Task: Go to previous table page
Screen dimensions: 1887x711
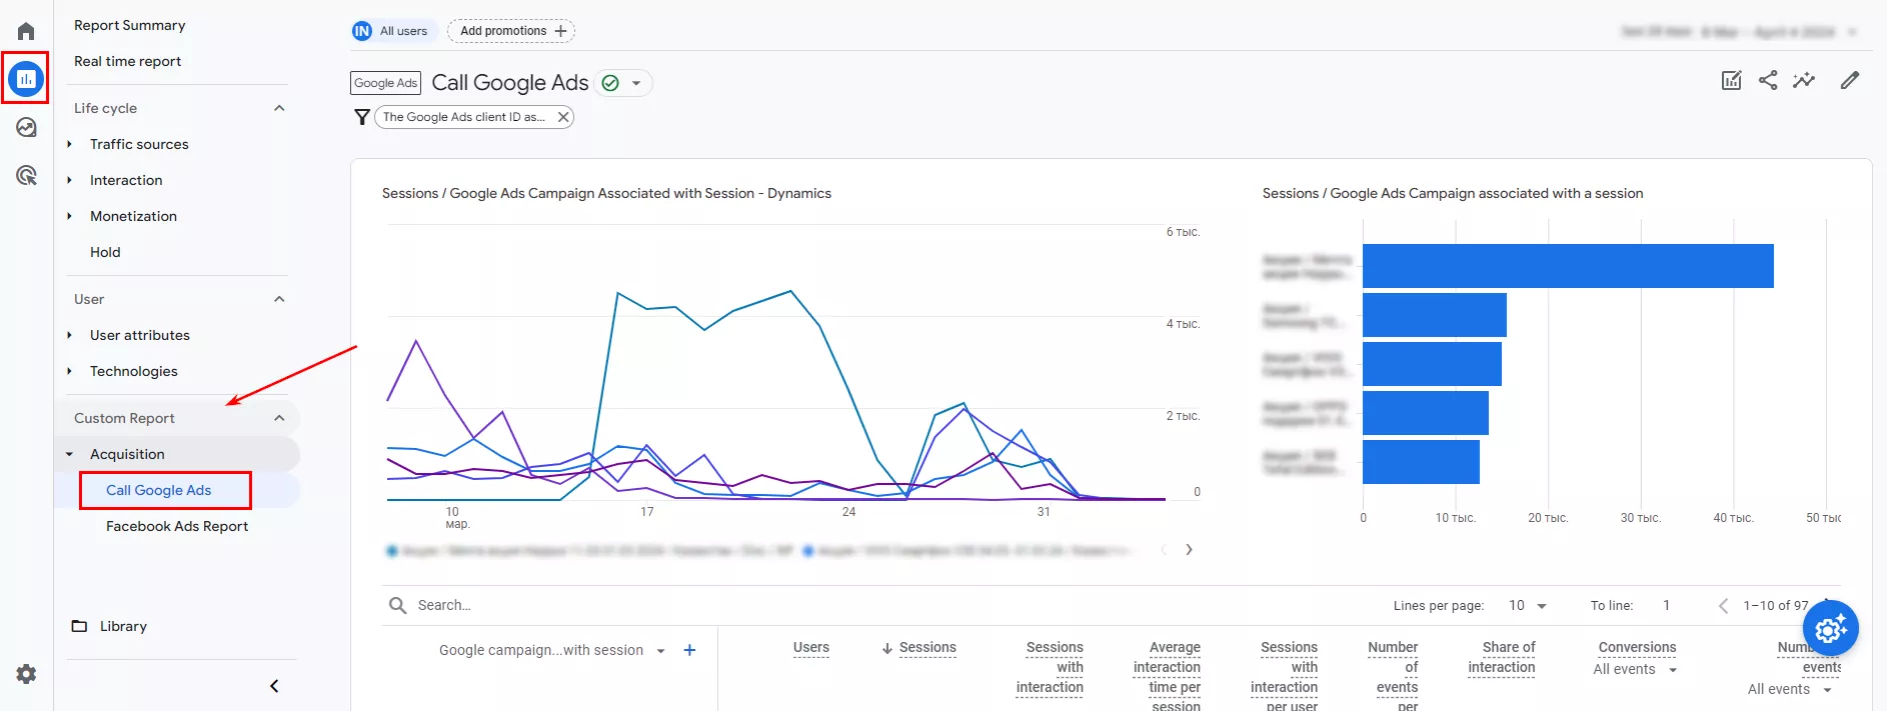Action: [1723, 605]
